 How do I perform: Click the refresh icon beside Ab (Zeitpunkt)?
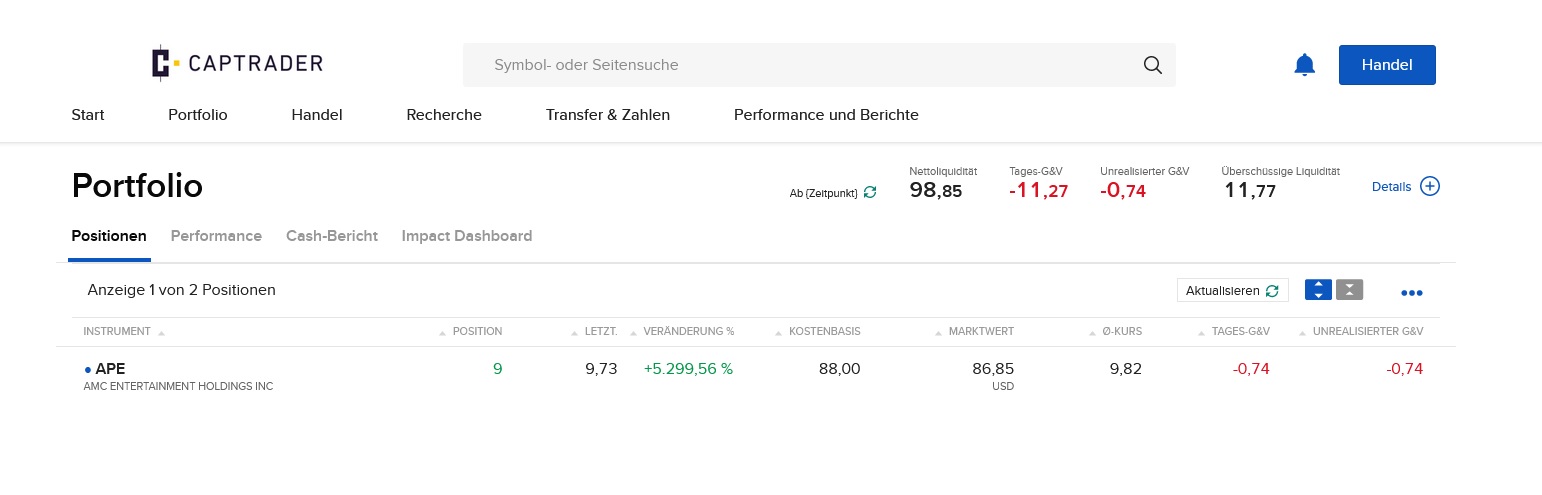click(x=870, y=192)
